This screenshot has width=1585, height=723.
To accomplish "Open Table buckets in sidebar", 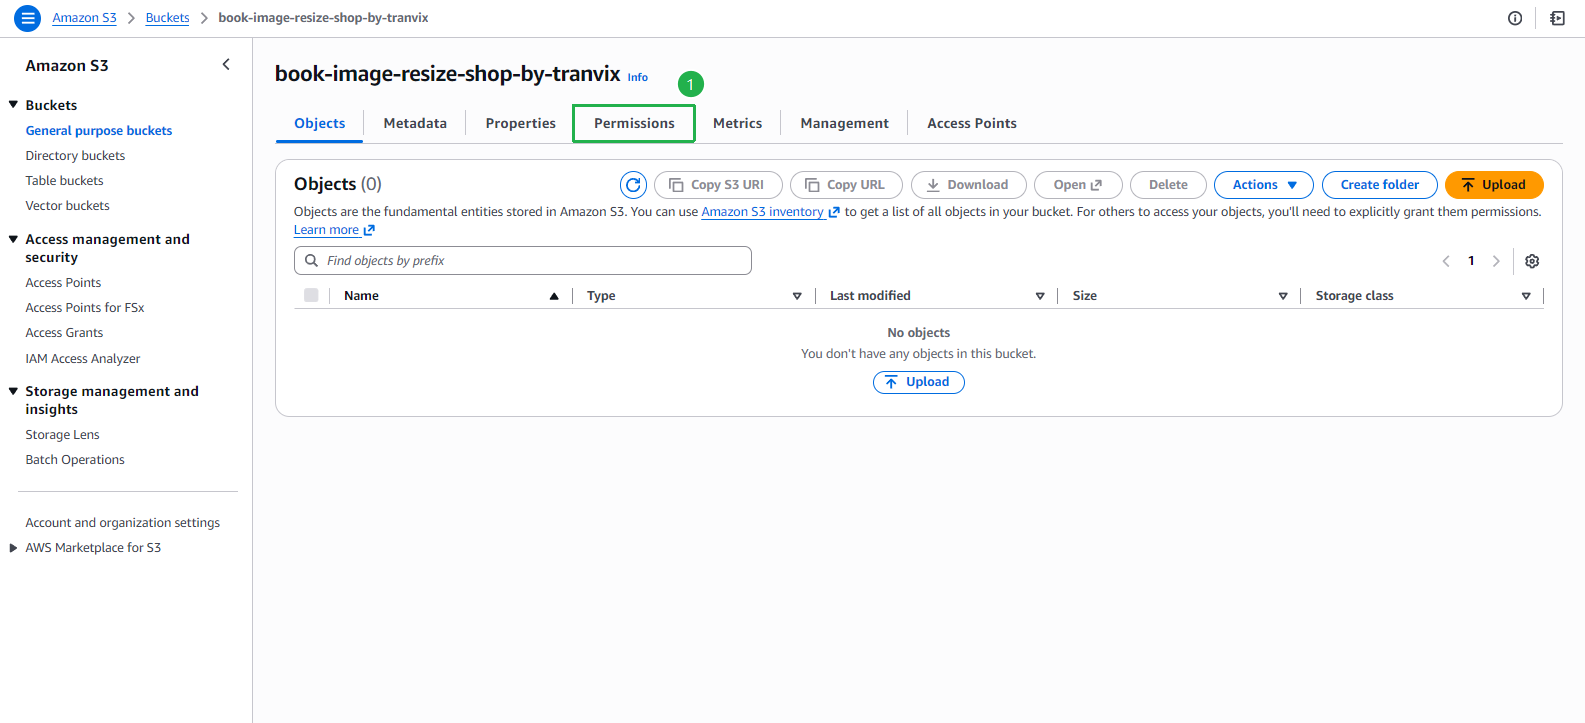I will tap(65, 181).
